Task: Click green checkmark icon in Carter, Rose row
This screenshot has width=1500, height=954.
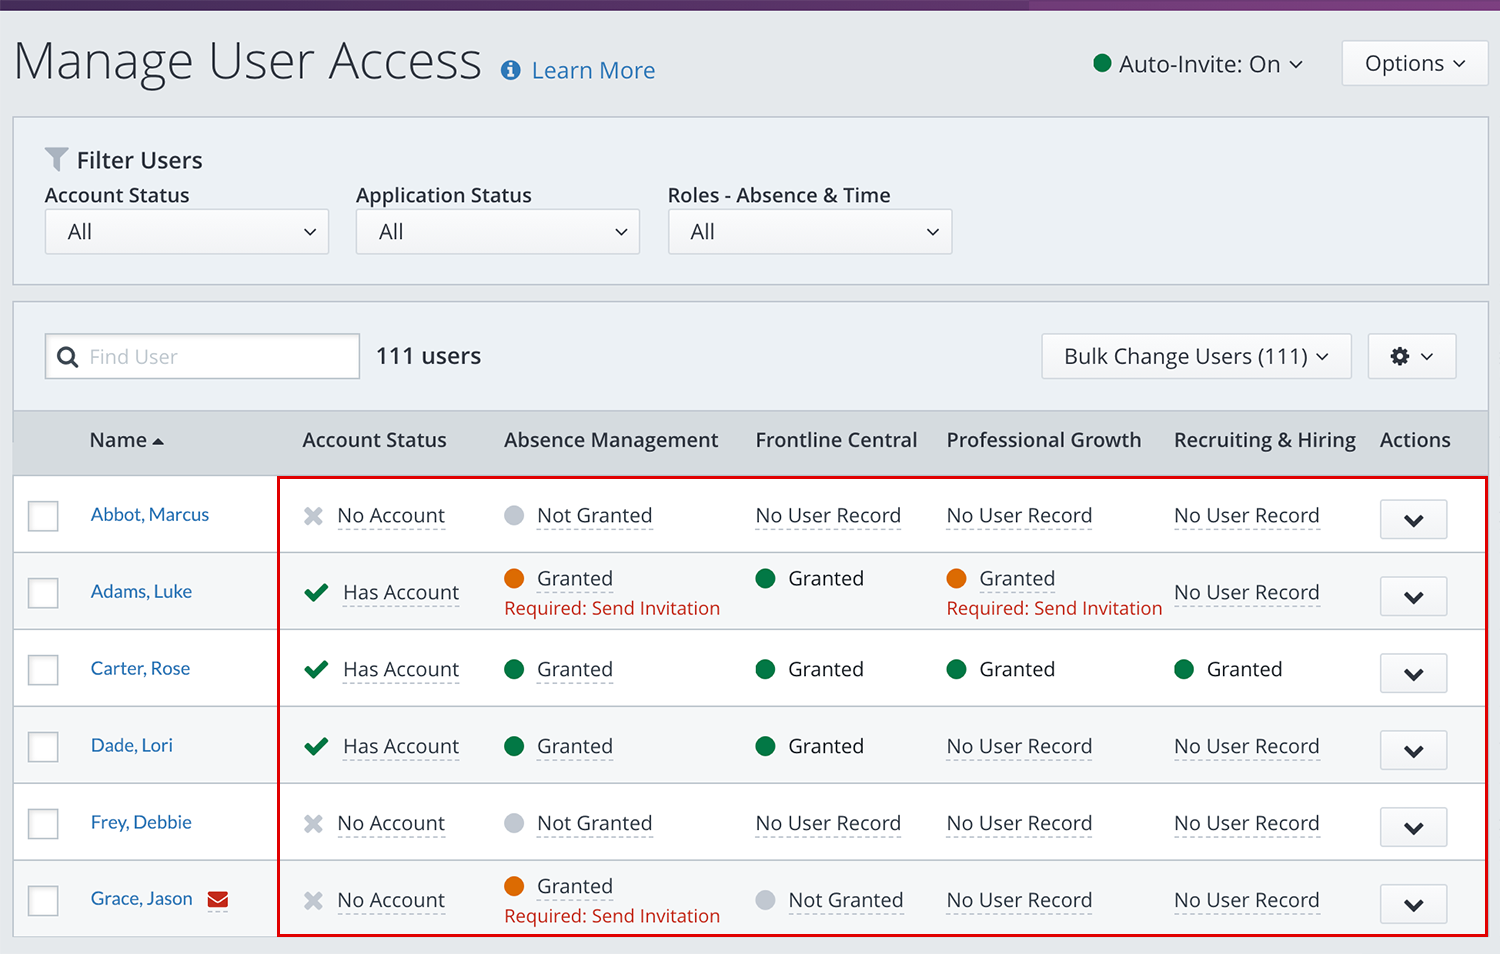Action: click(316, 669)
